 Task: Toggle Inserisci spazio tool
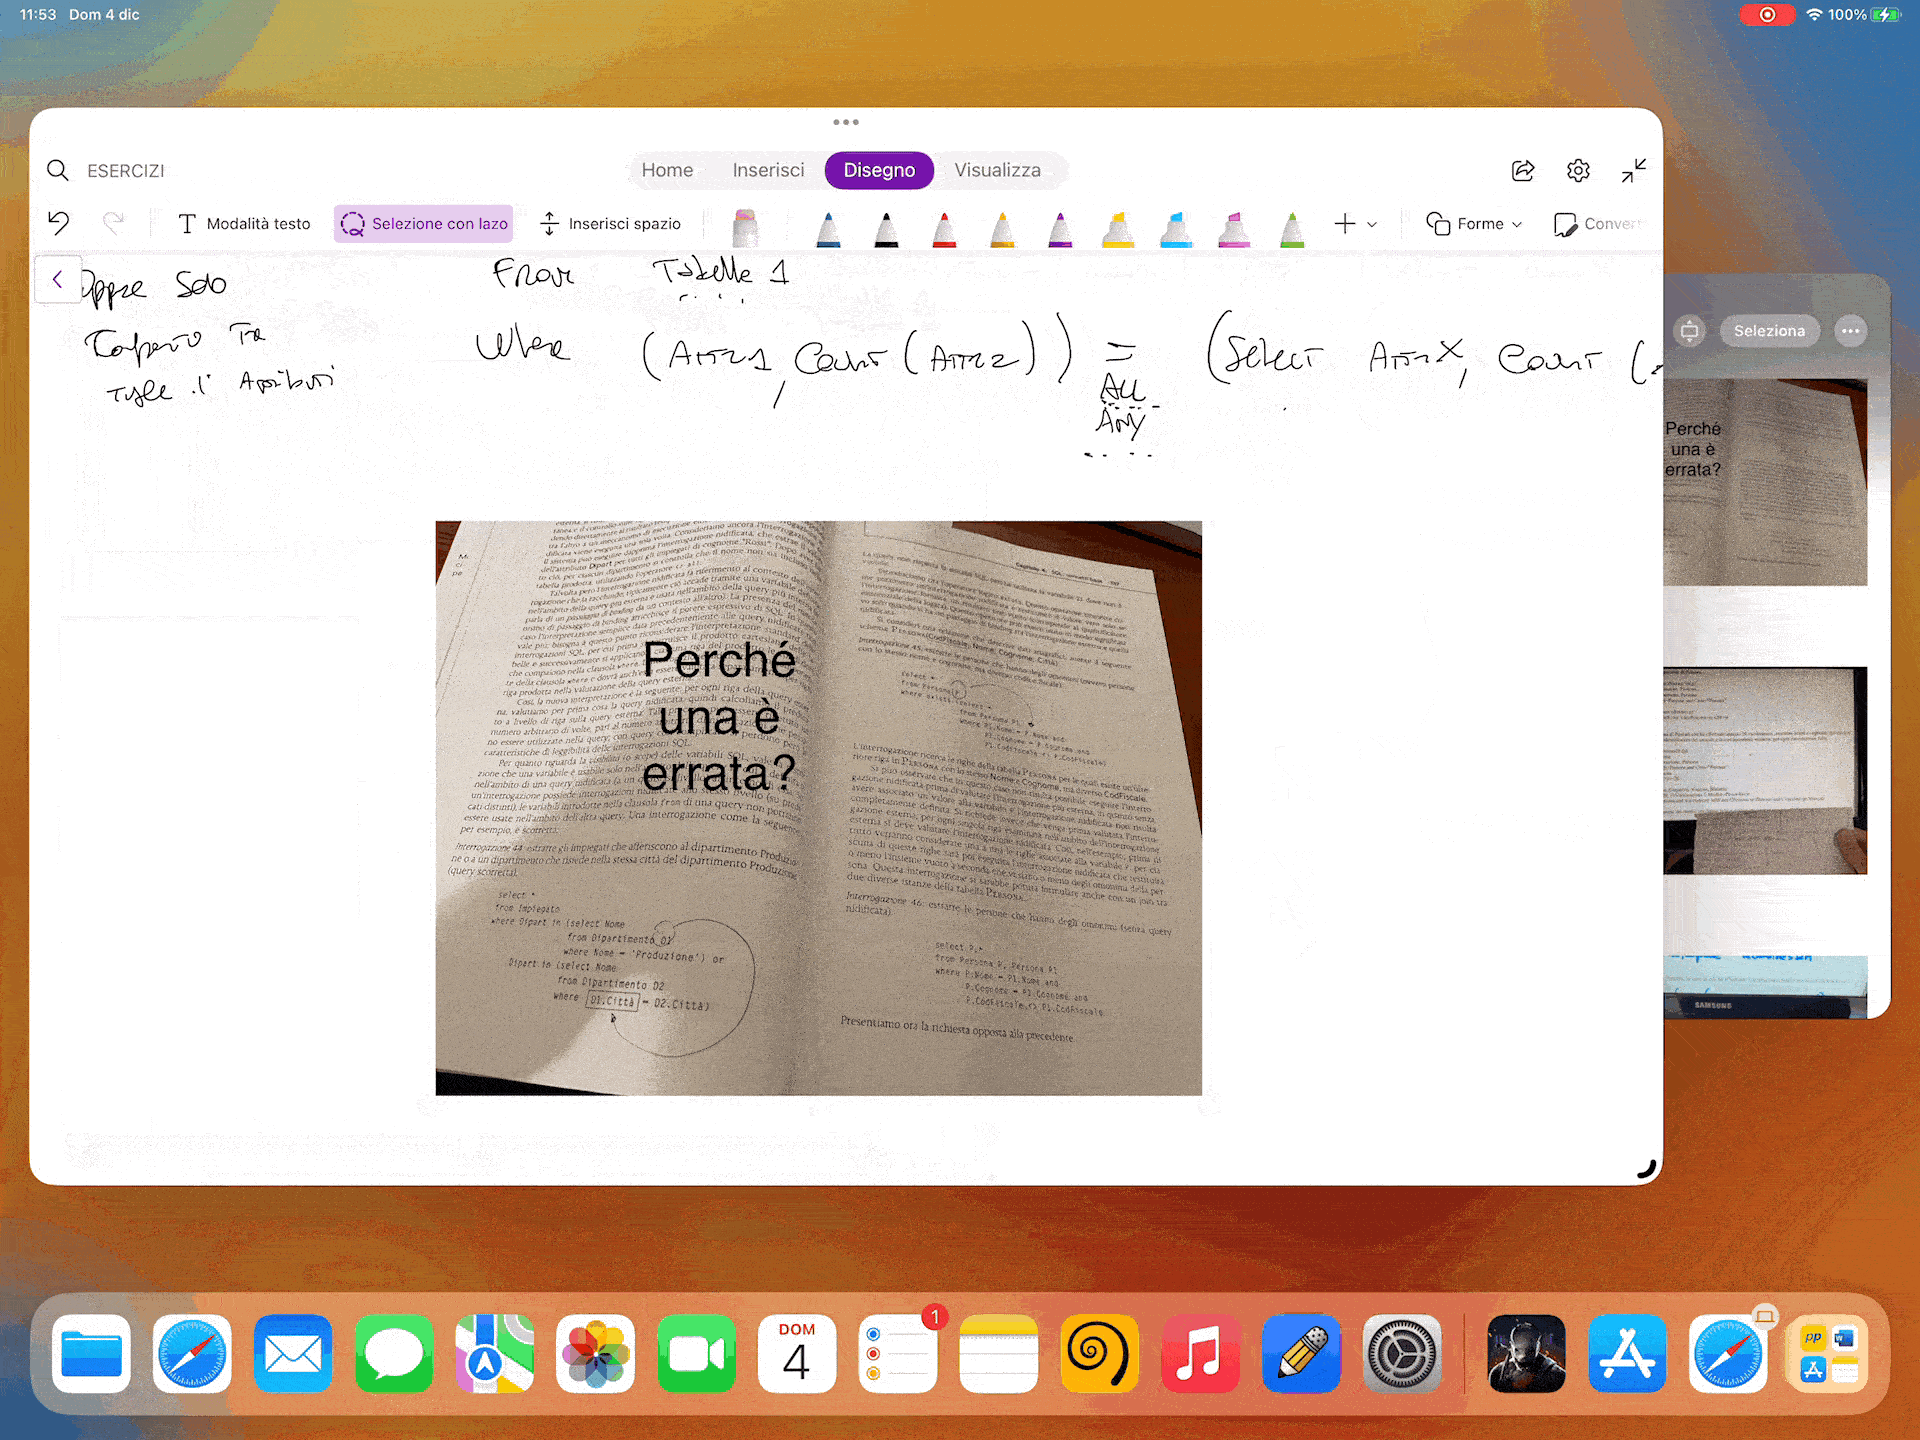(610, 223)
